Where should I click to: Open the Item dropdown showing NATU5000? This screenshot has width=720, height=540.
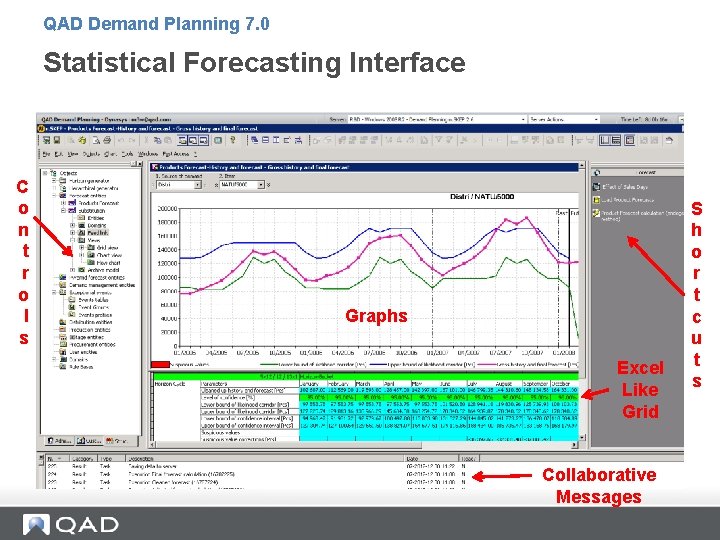pyautogui.click(x=261, y=185)
